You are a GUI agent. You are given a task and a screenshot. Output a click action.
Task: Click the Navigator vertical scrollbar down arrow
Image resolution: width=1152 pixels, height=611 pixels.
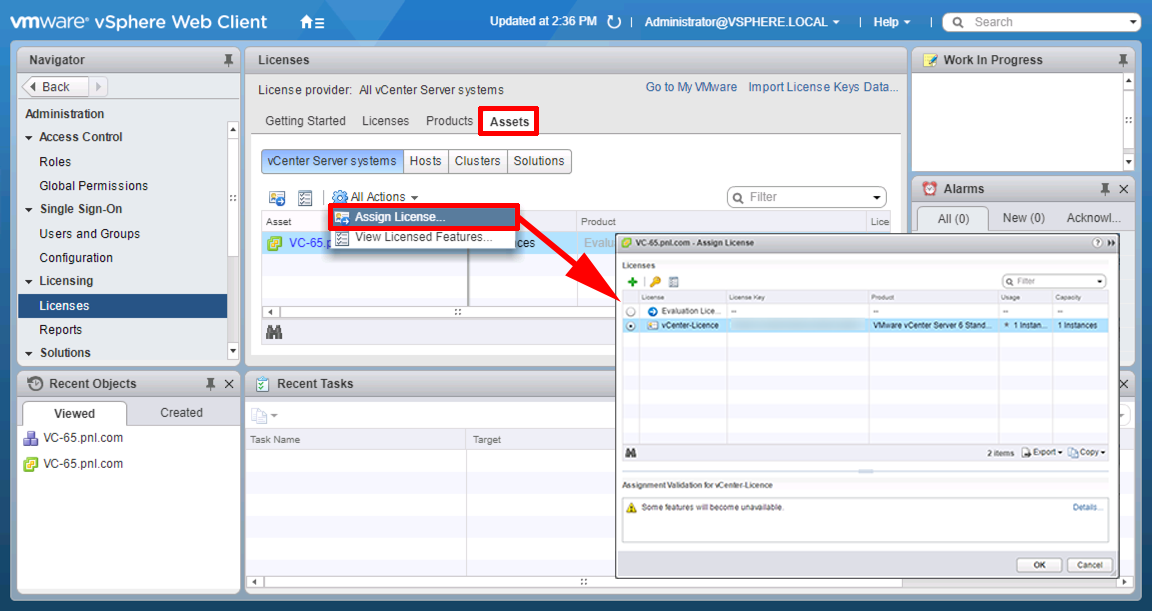click(233, 351)
